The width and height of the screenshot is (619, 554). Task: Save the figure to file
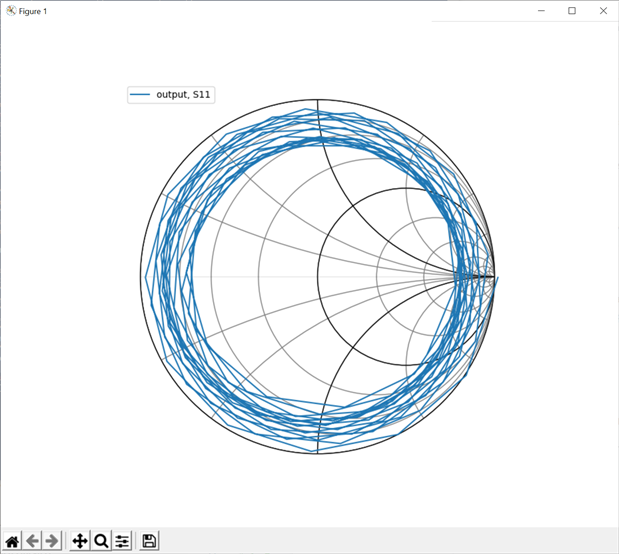[x=149, y=541]
